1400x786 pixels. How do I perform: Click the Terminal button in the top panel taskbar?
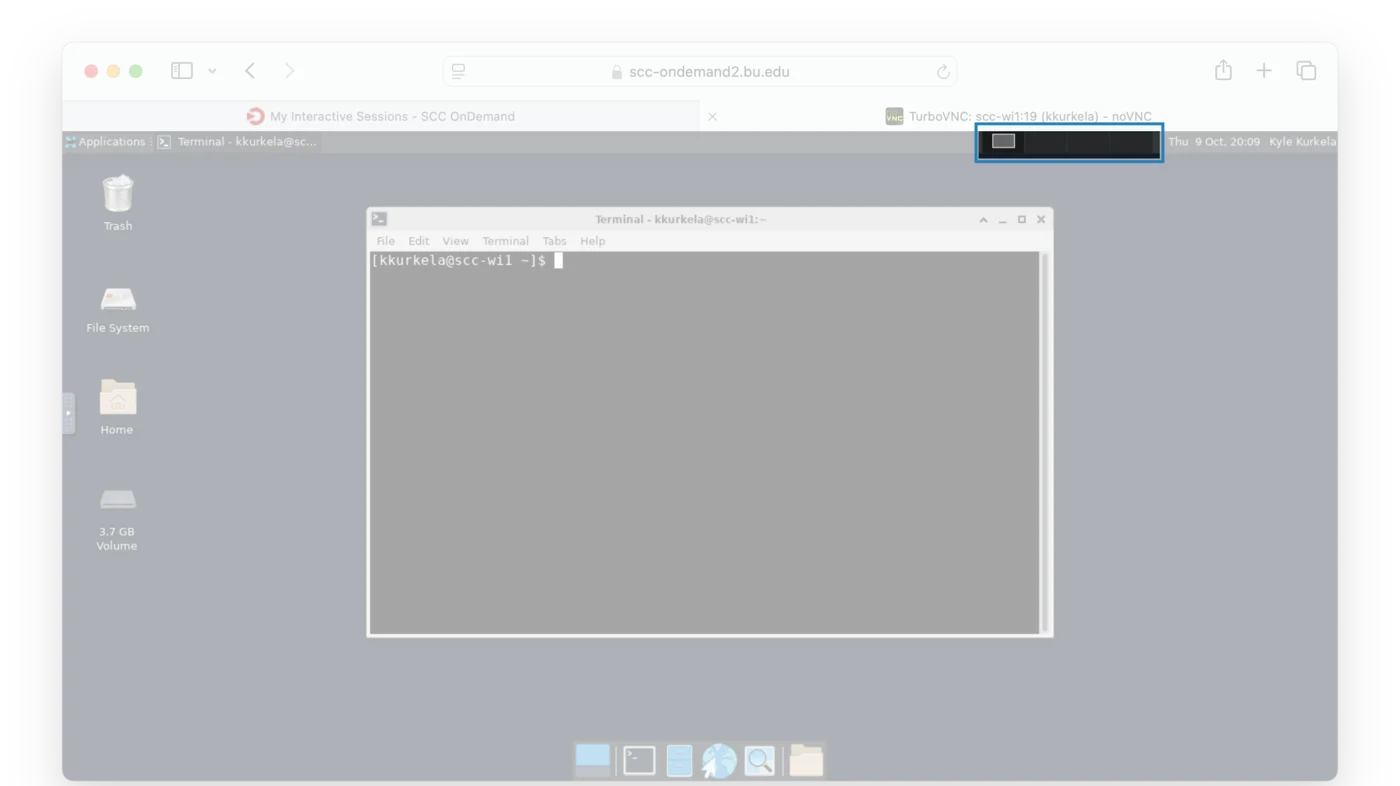237,142
